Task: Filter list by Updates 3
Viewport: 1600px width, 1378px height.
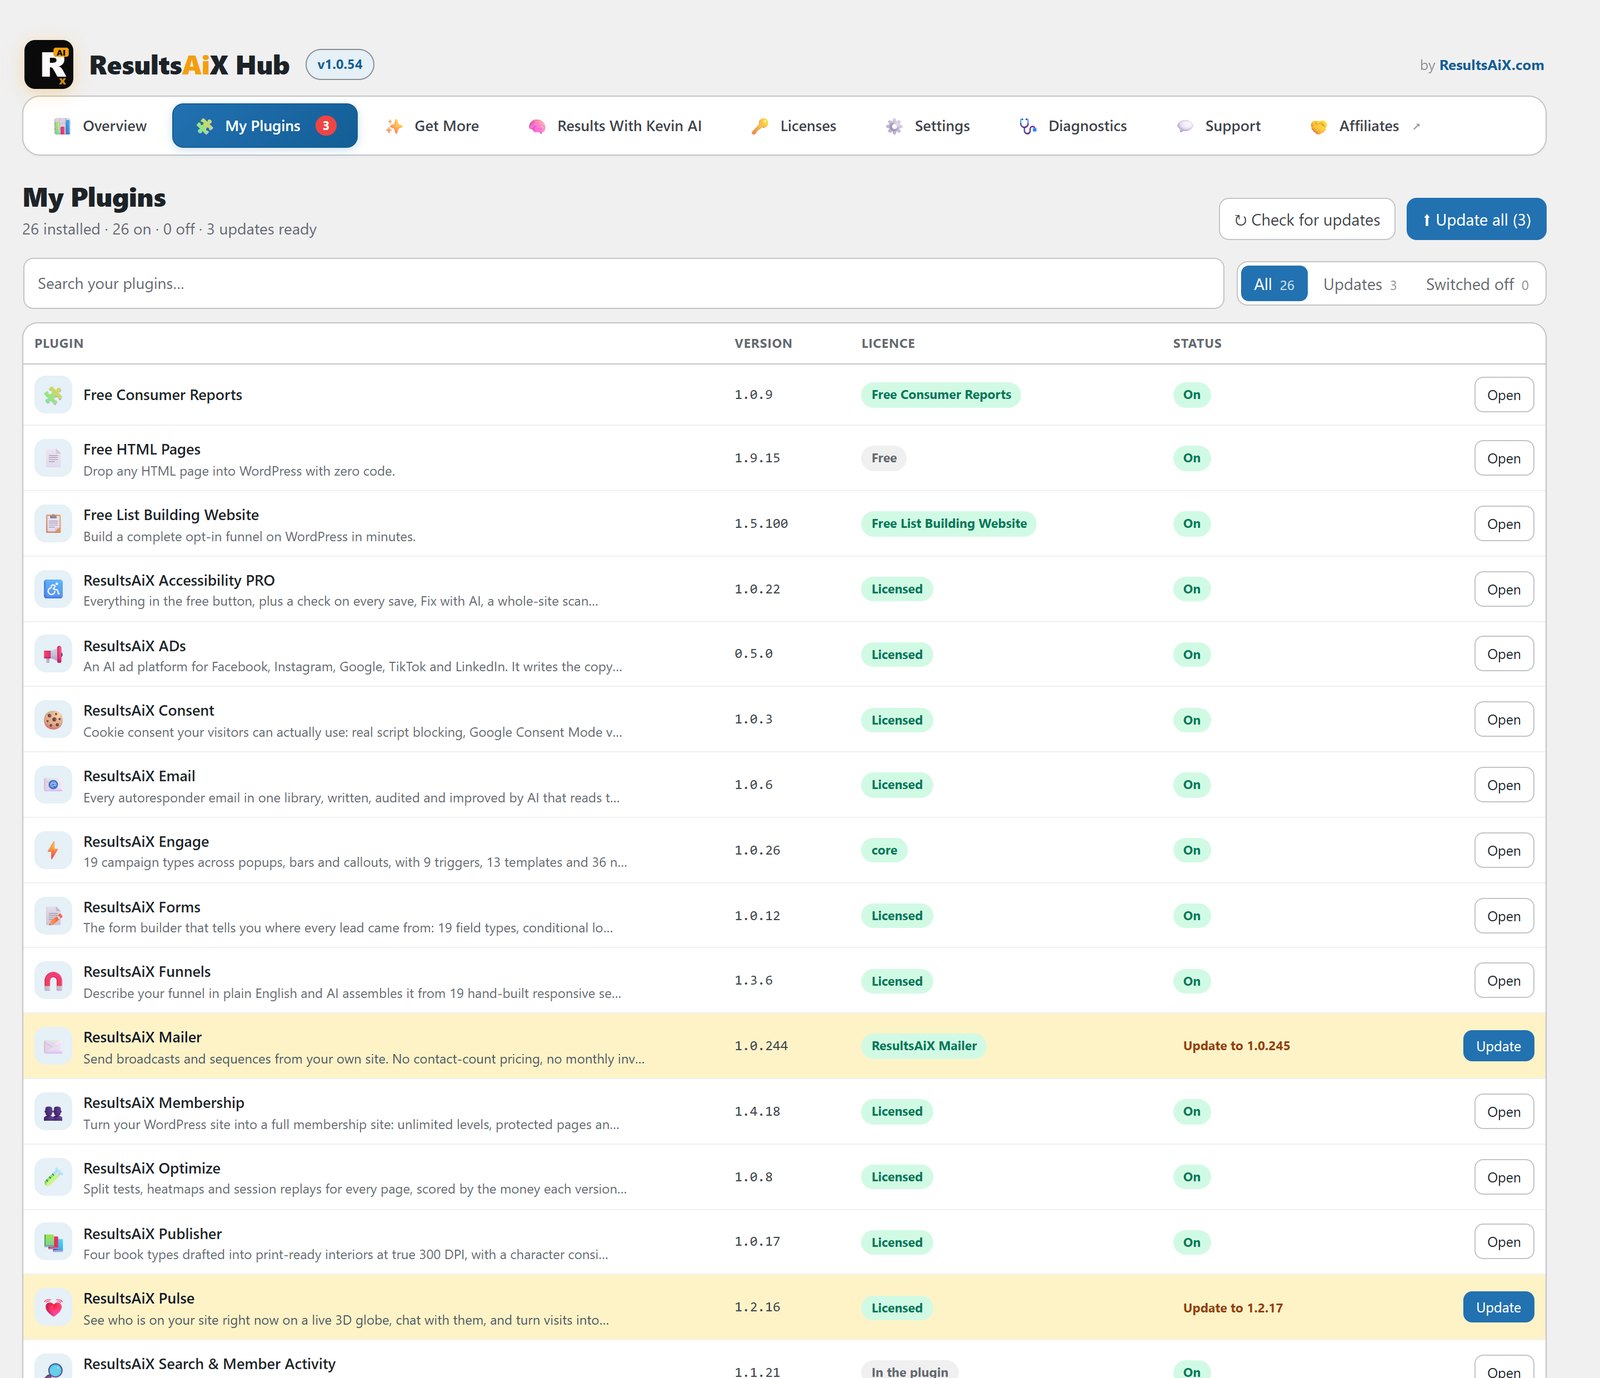Action: (1359, 284)
